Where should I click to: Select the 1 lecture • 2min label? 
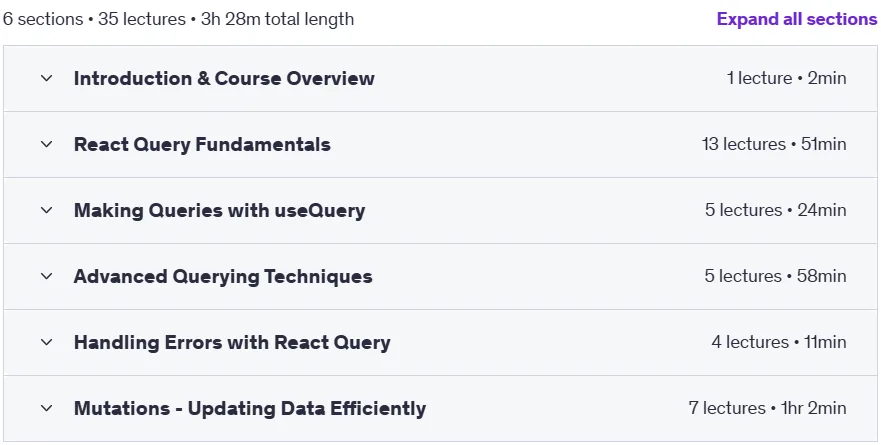(x=786, y=78)
